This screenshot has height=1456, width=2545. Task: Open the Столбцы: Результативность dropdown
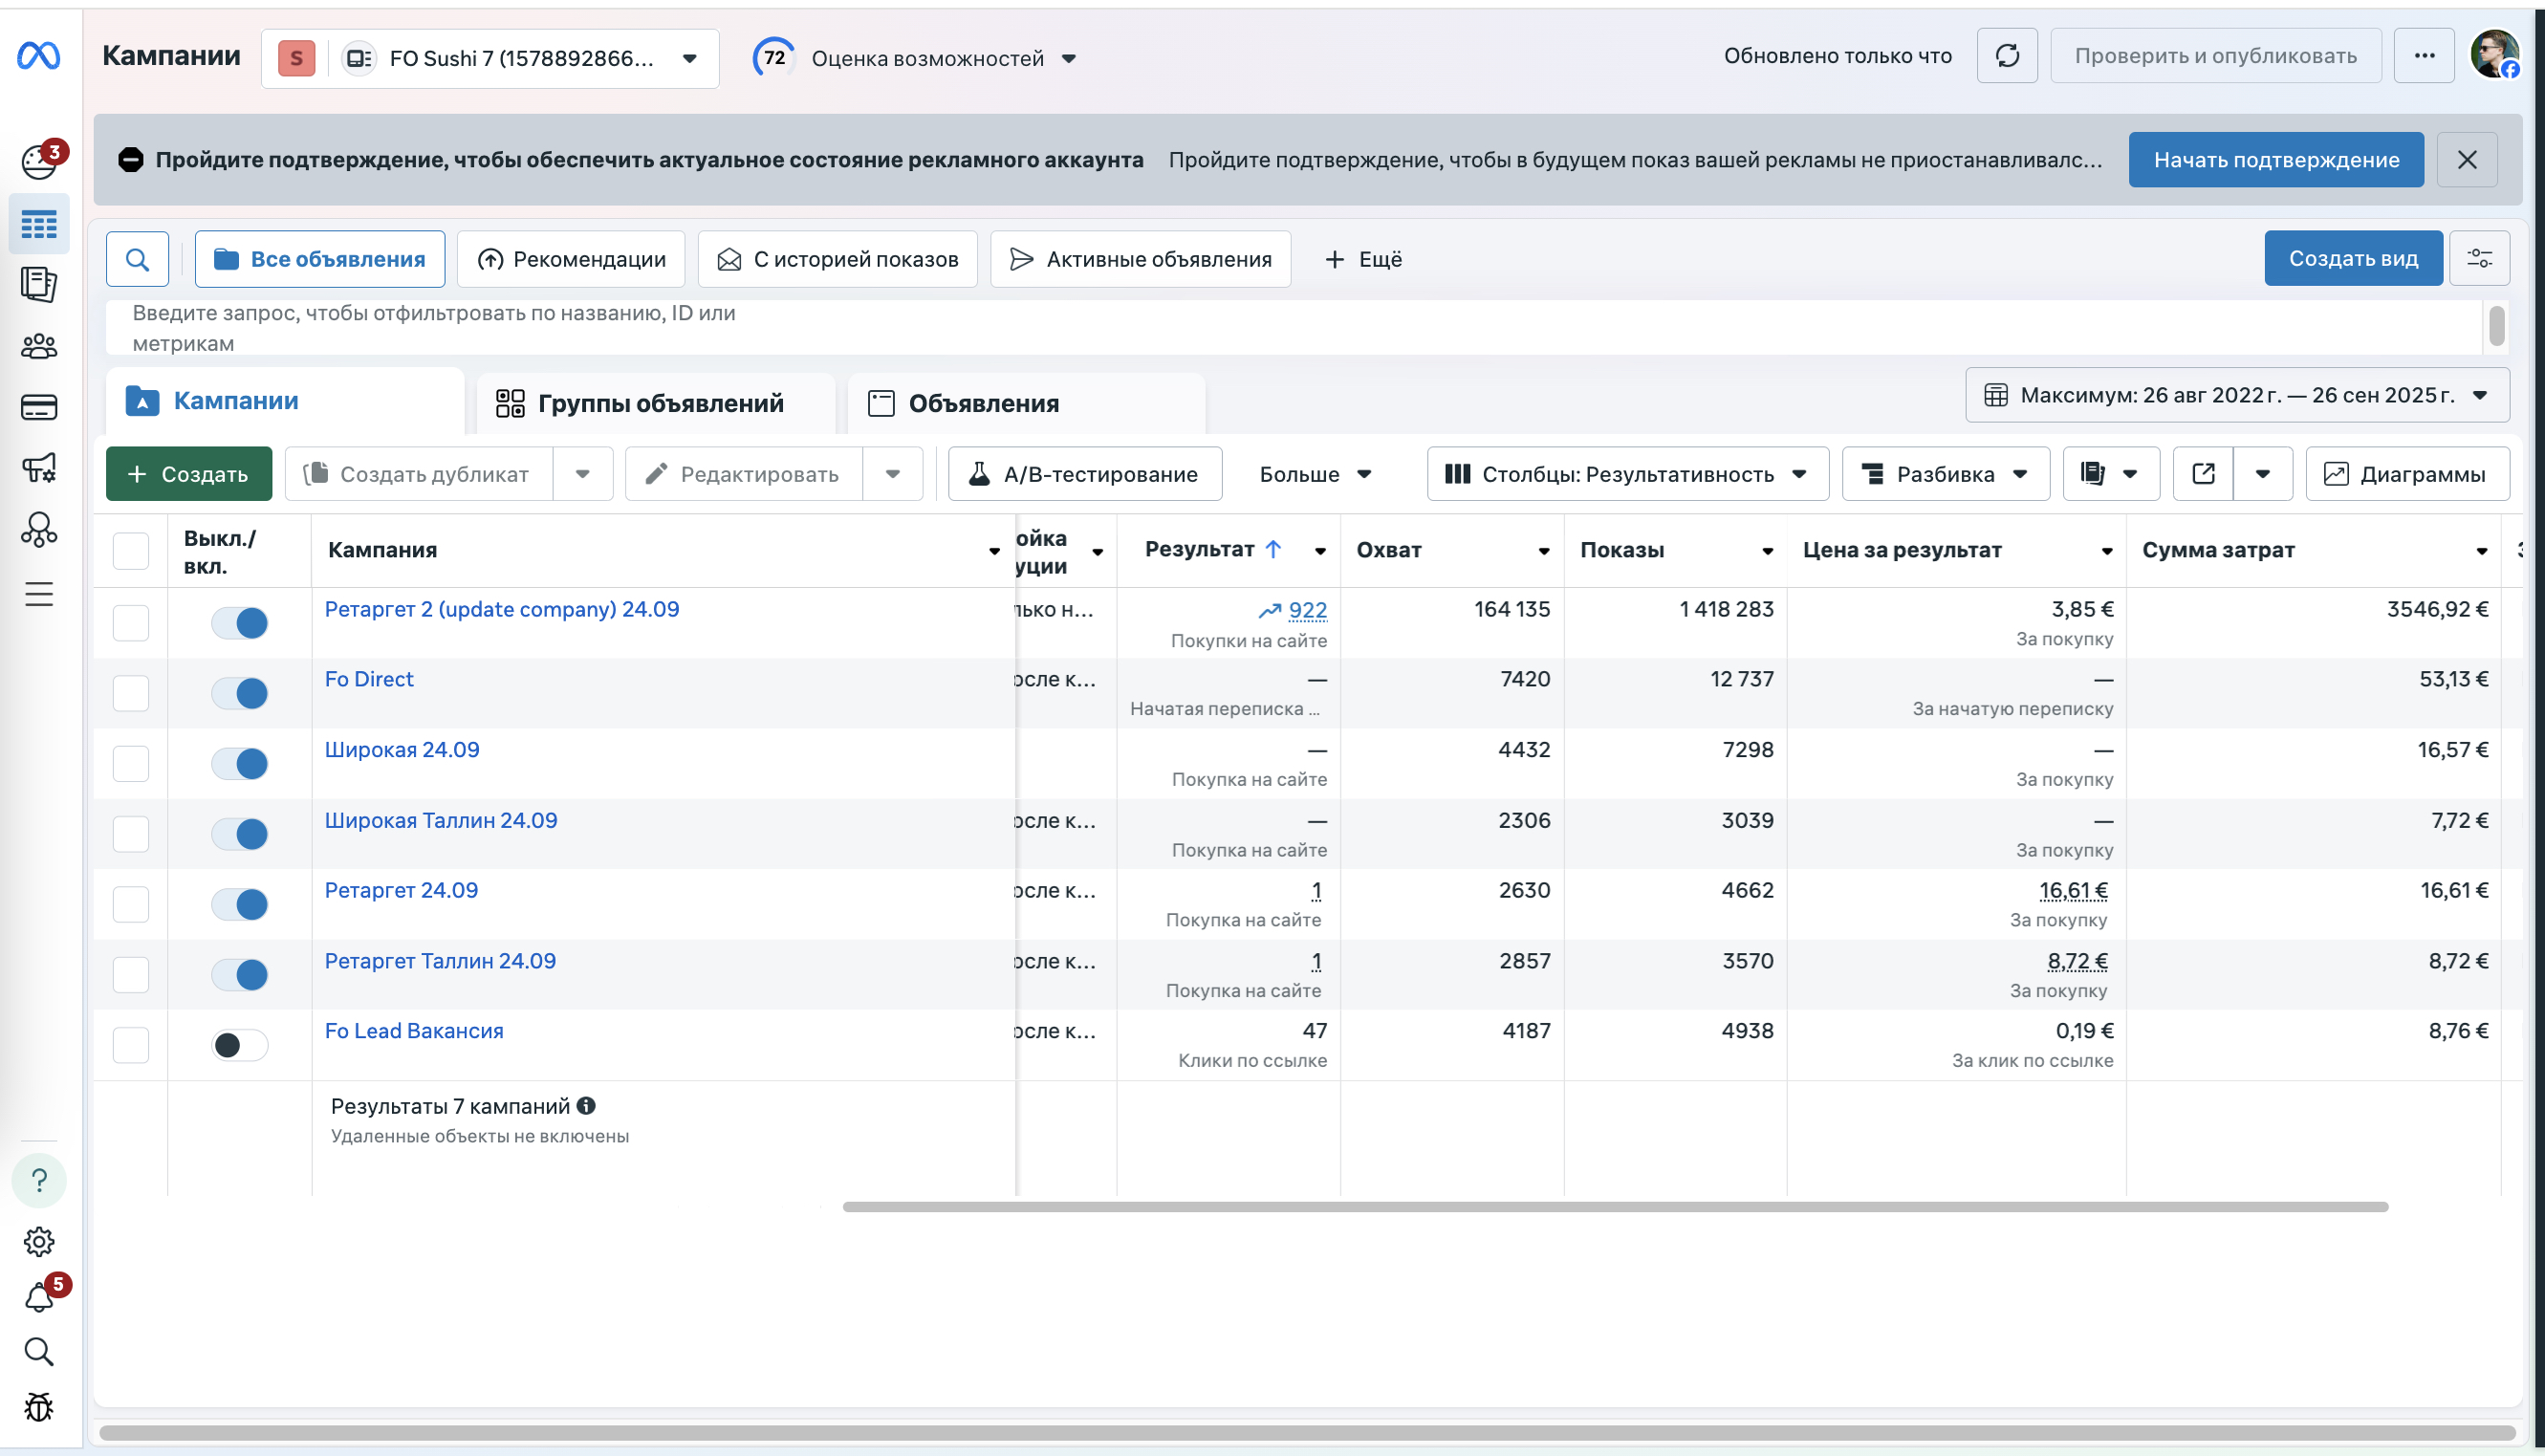pyautogui.click(x=1627, y=474)
